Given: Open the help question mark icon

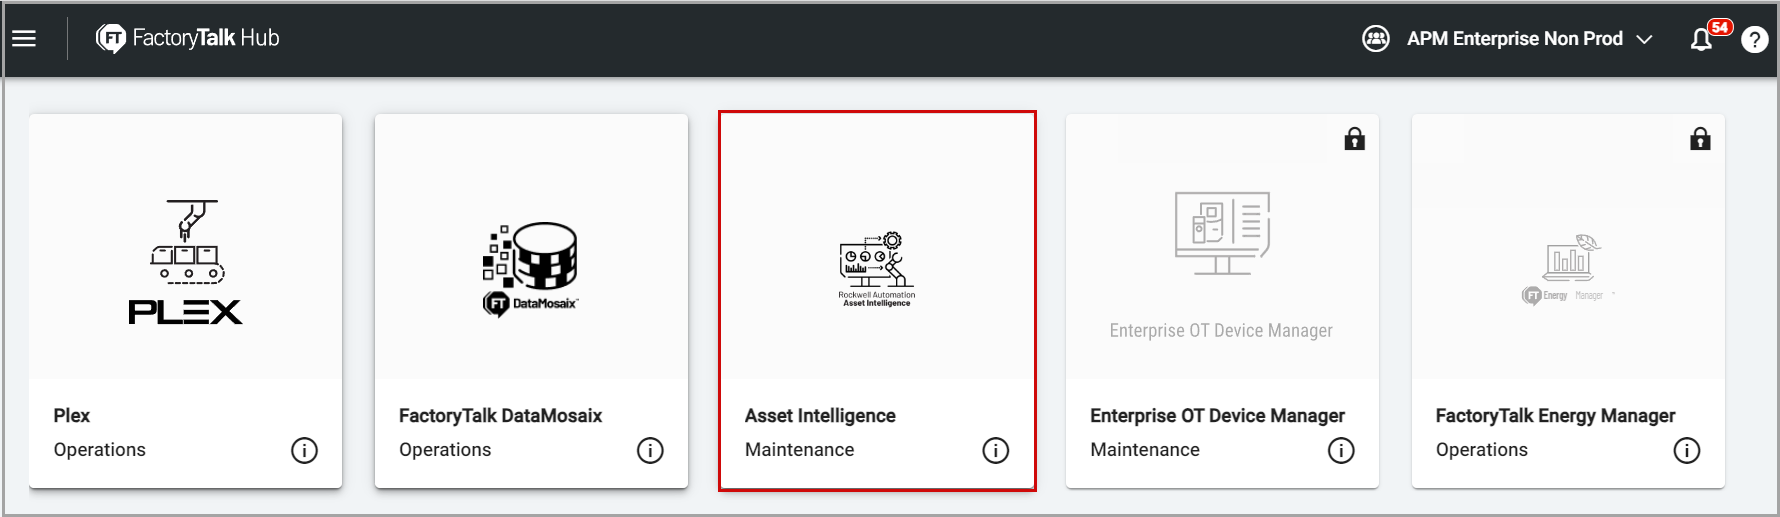Looking at the screenshot, I should (1754, 39).
